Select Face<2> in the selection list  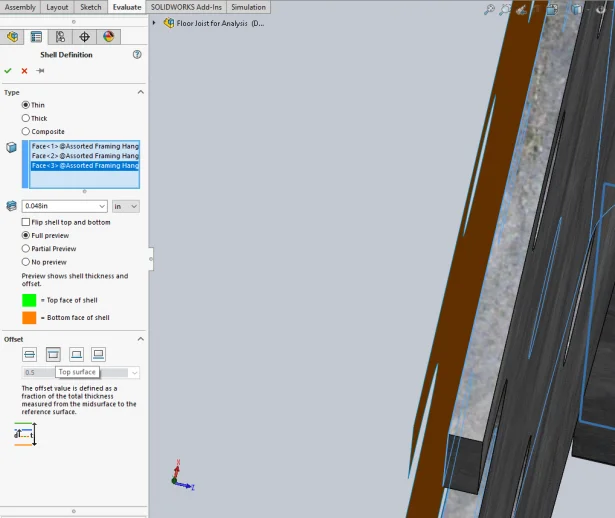pos(85,156)
